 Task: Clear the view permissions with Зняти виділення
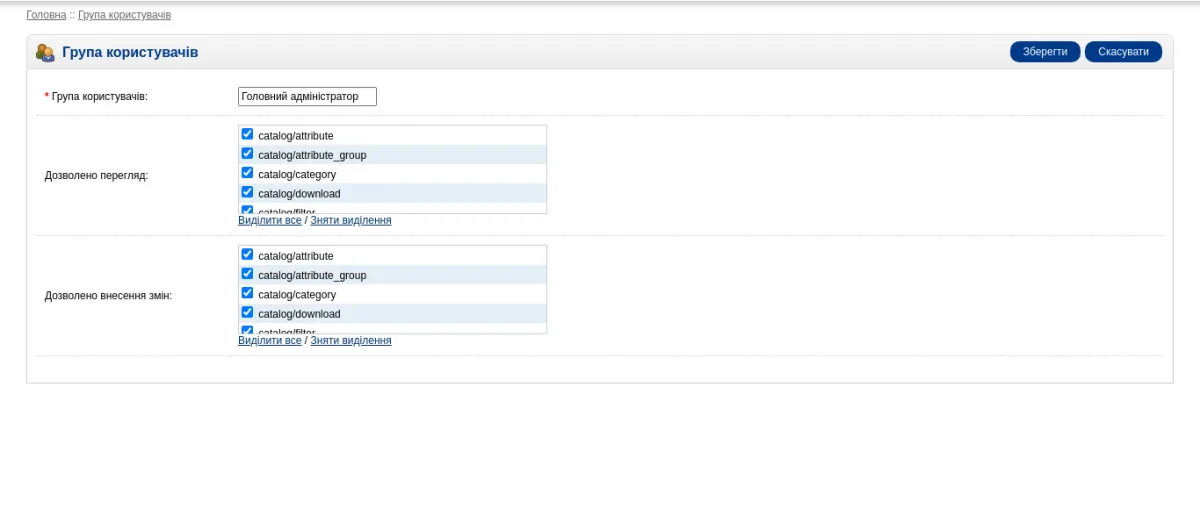click(351, 220)
